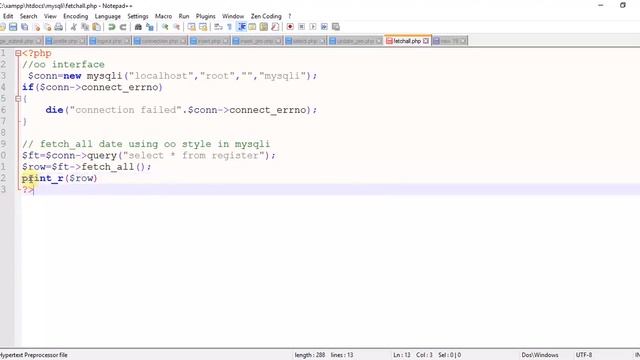
Task: Open the Macro menu
Action: tap(163, 16)
